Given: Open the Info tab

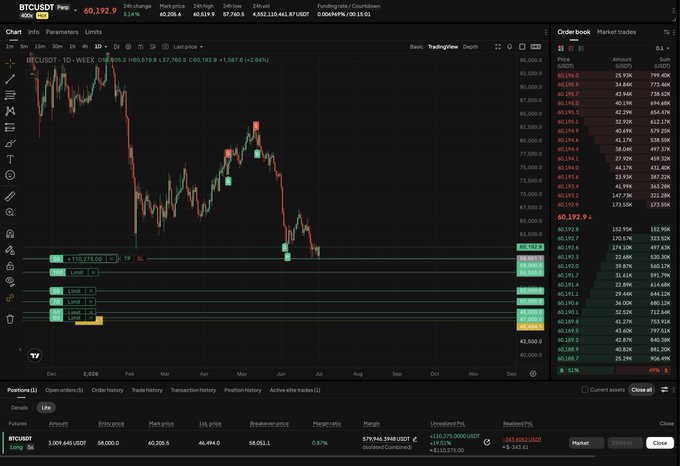Looking at the screenshot, I should [33, 32].
